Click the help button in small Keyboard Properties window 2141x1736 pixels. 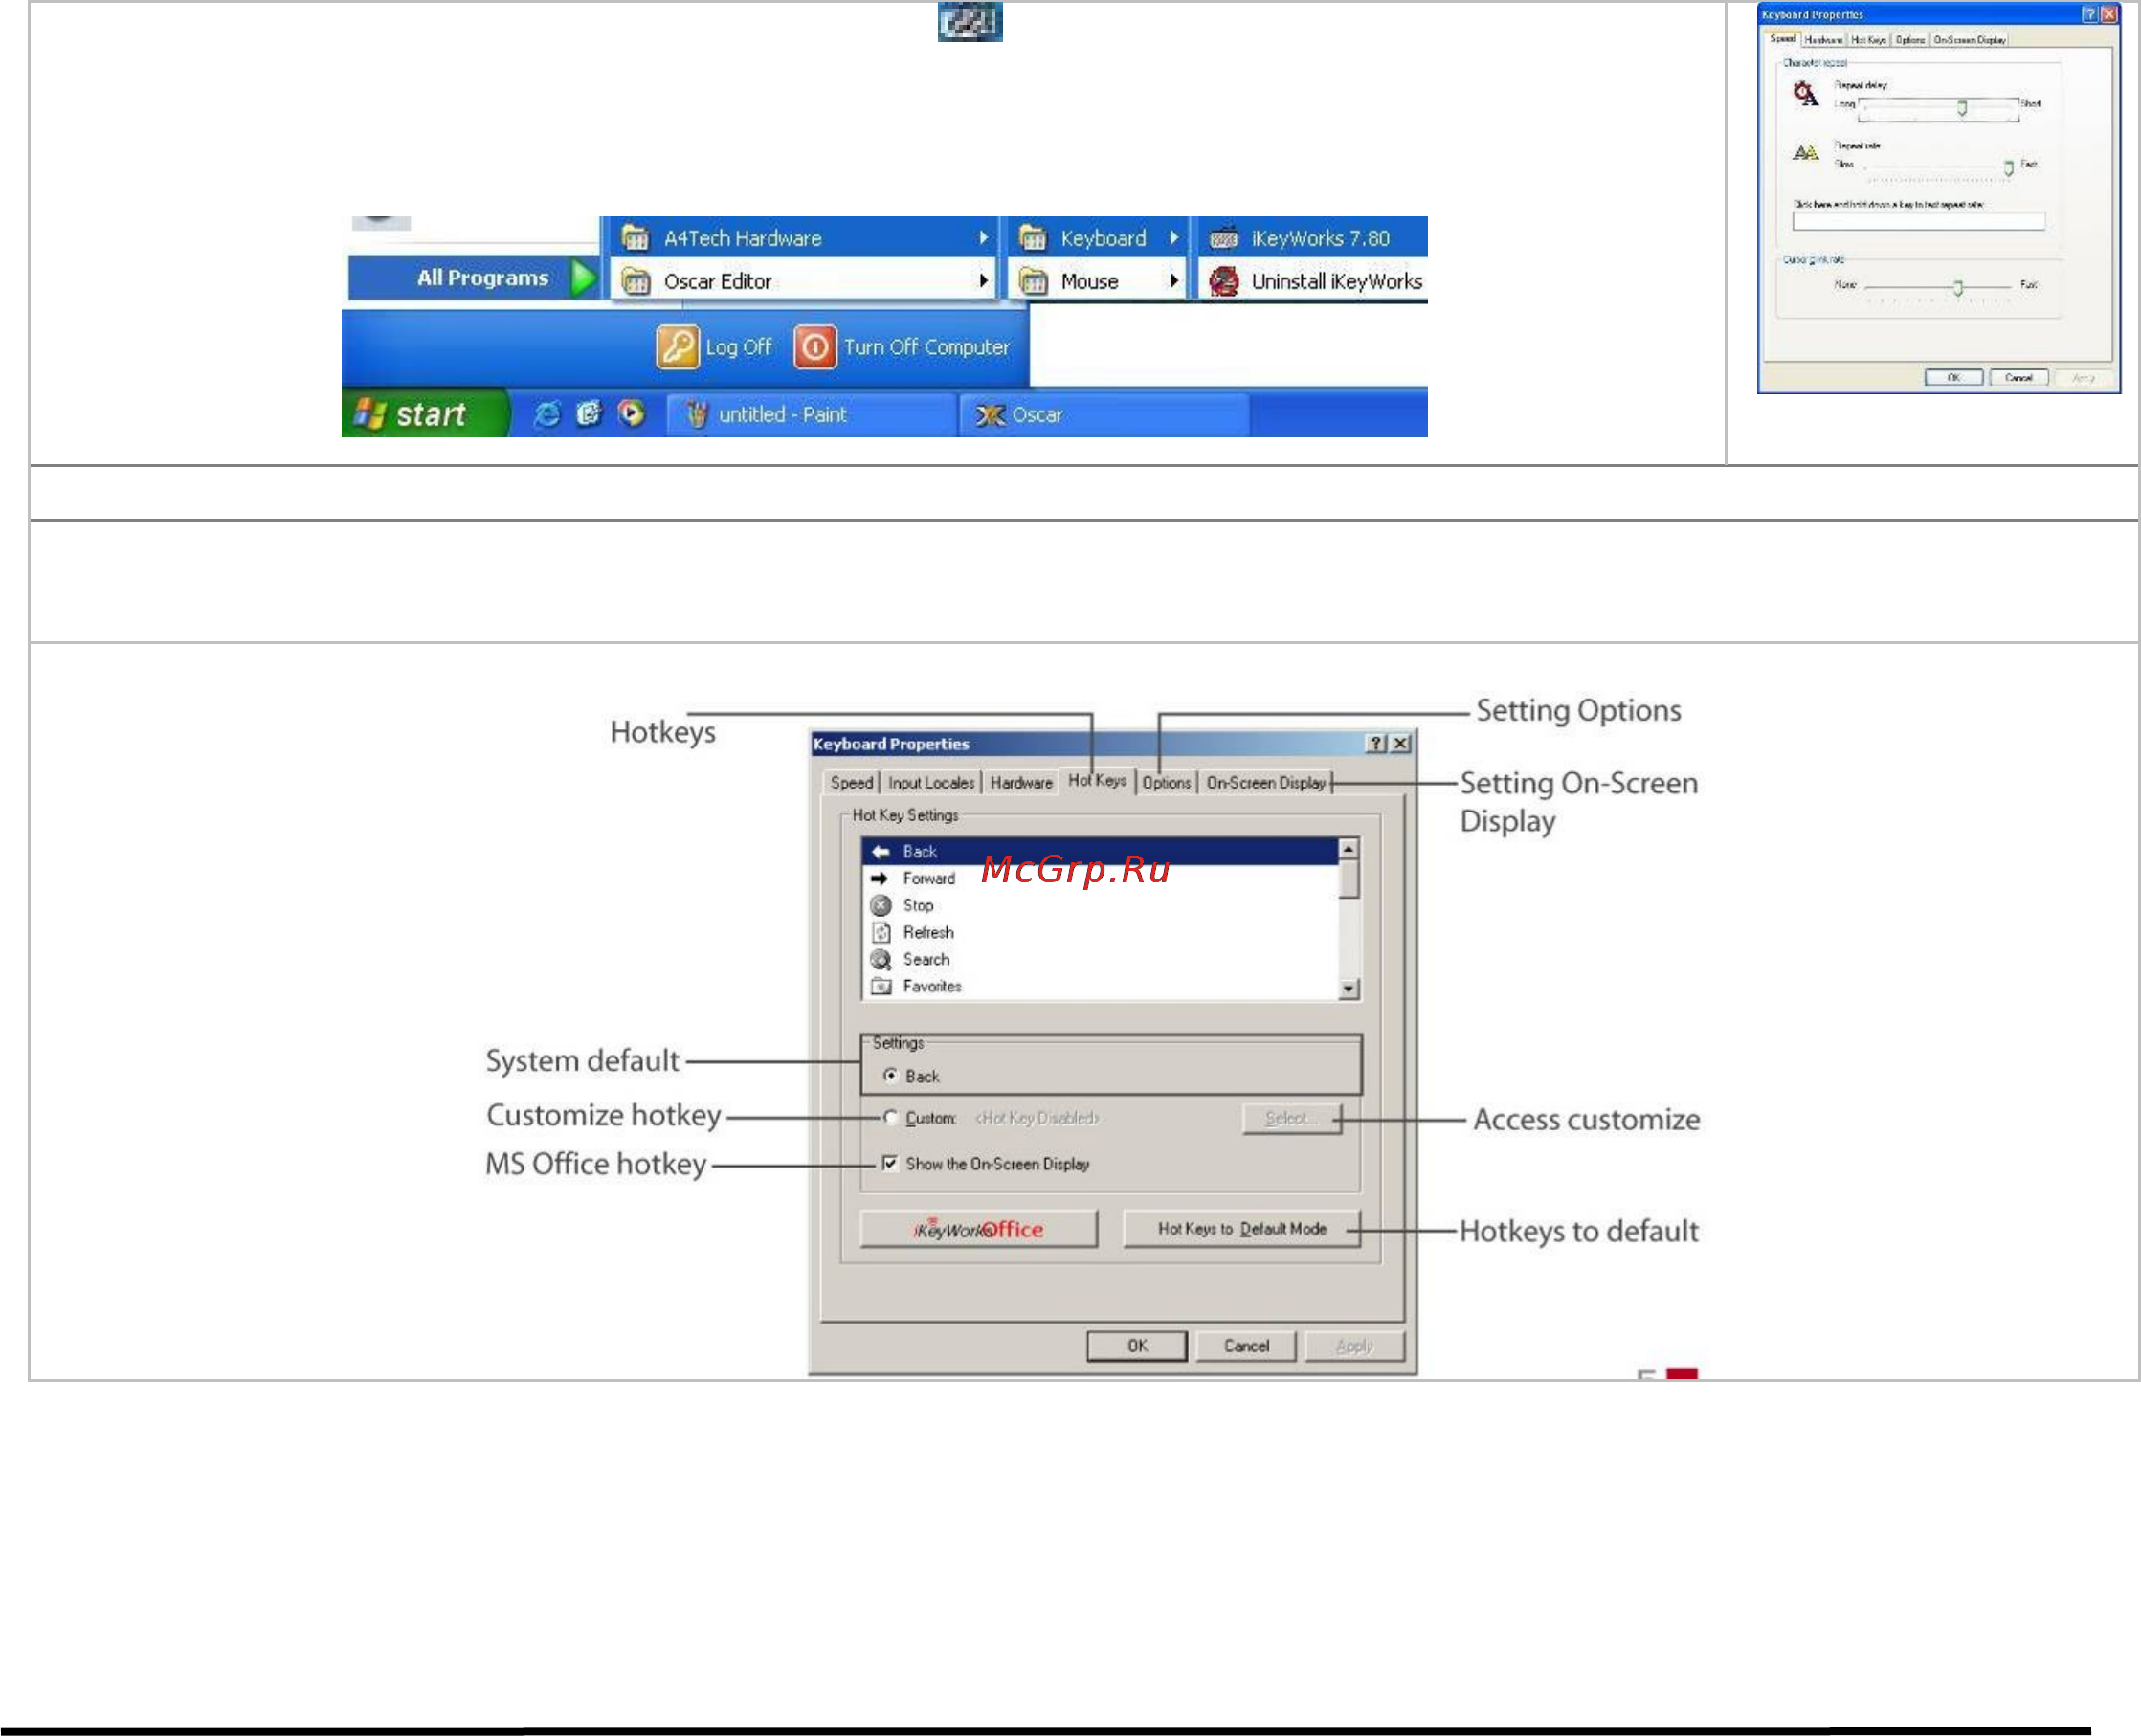click(2089, 14)
